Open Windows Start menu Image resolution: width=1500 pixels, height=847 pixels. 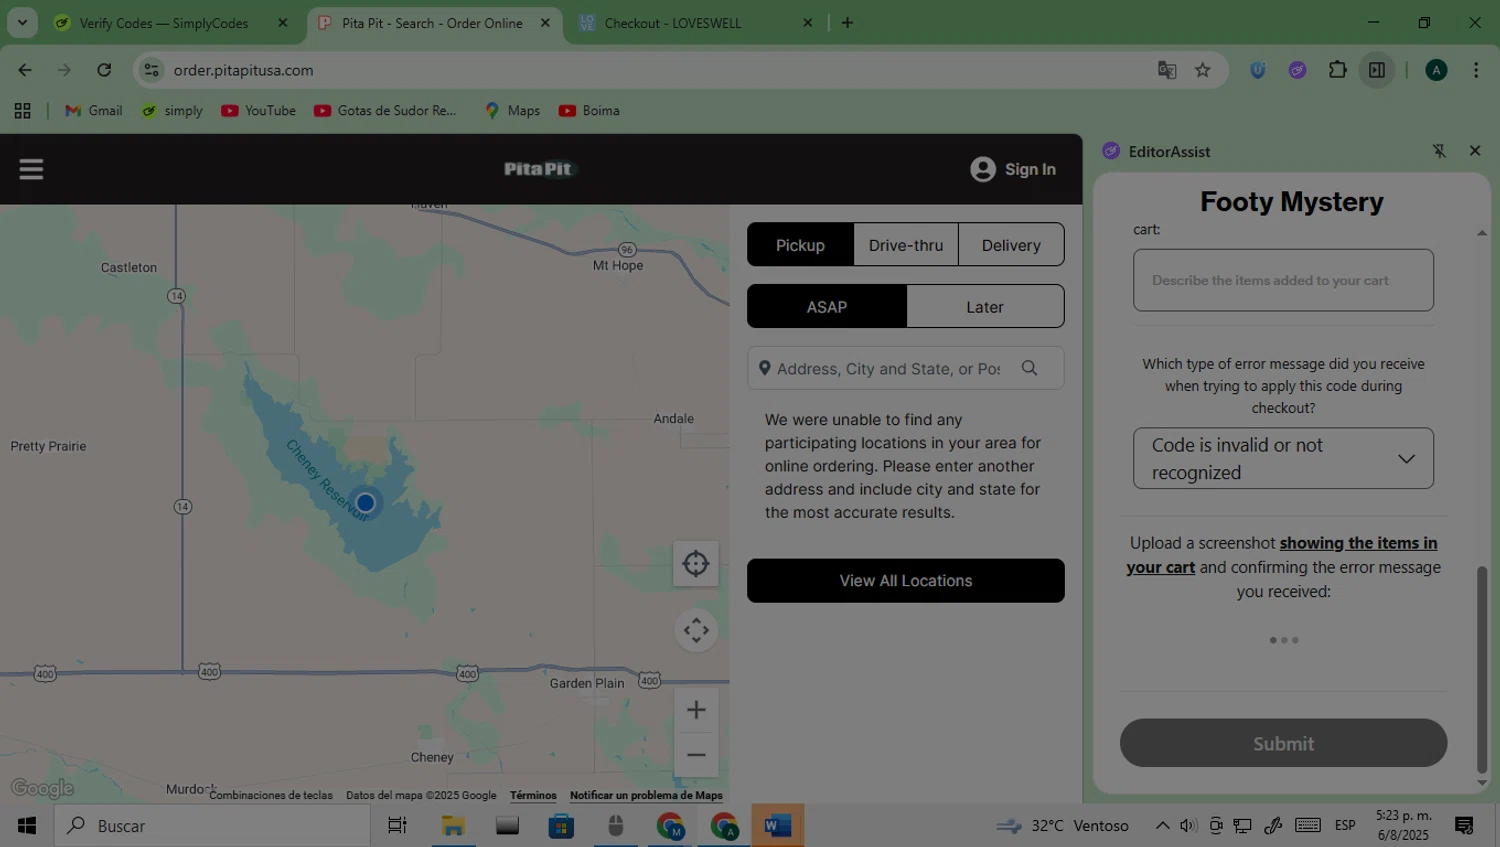point(27,826)
